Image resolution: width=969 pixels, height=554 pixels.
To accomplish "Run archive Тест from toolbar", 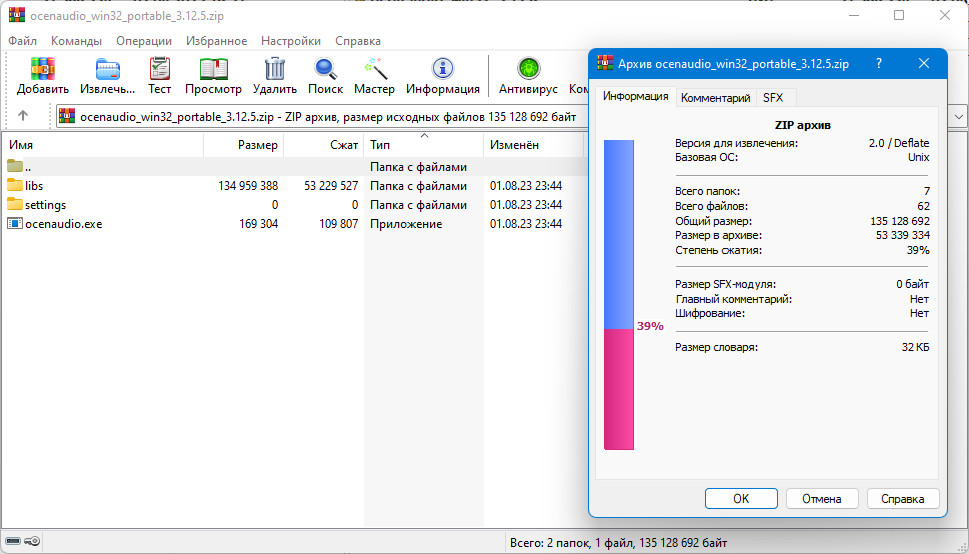I will click(159, 69).
